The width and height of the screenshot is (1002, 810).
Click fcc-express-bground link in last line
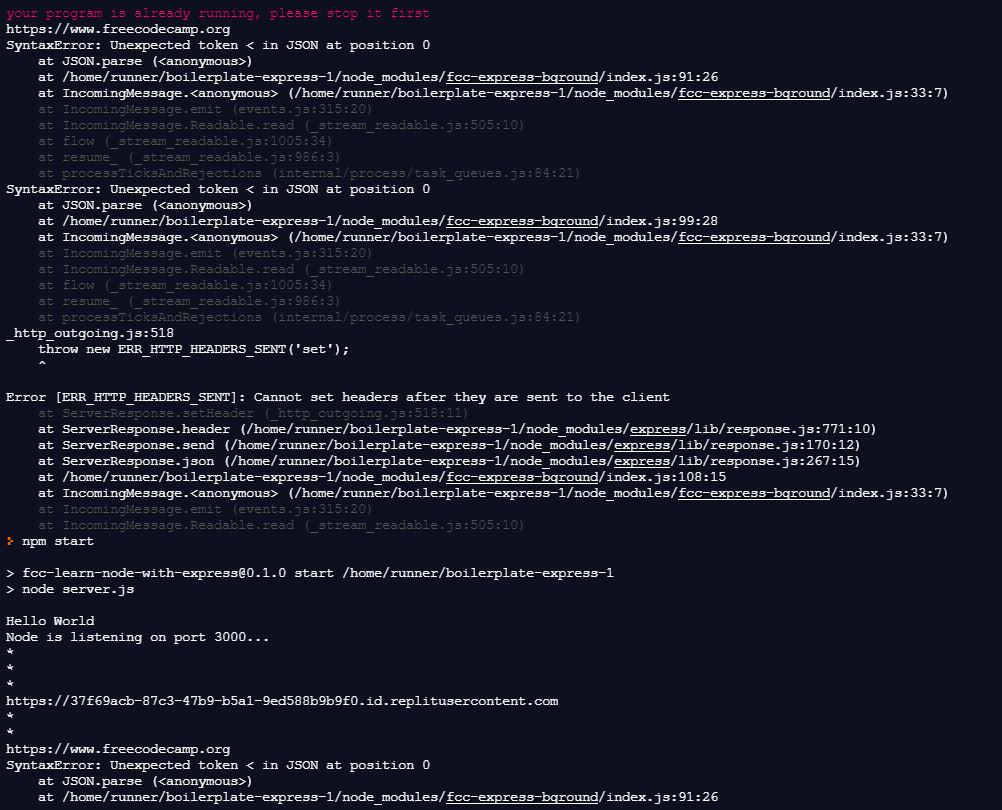click(522, 797)
